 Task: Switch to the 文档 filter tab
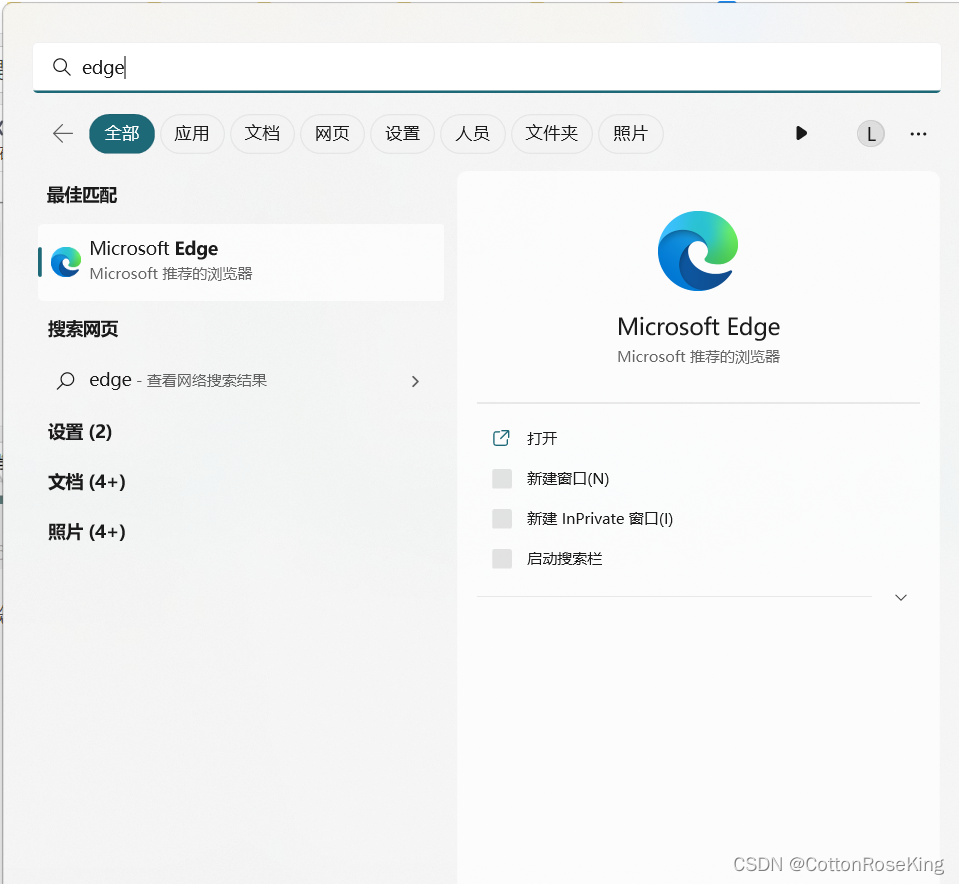(x=262, y=133)
